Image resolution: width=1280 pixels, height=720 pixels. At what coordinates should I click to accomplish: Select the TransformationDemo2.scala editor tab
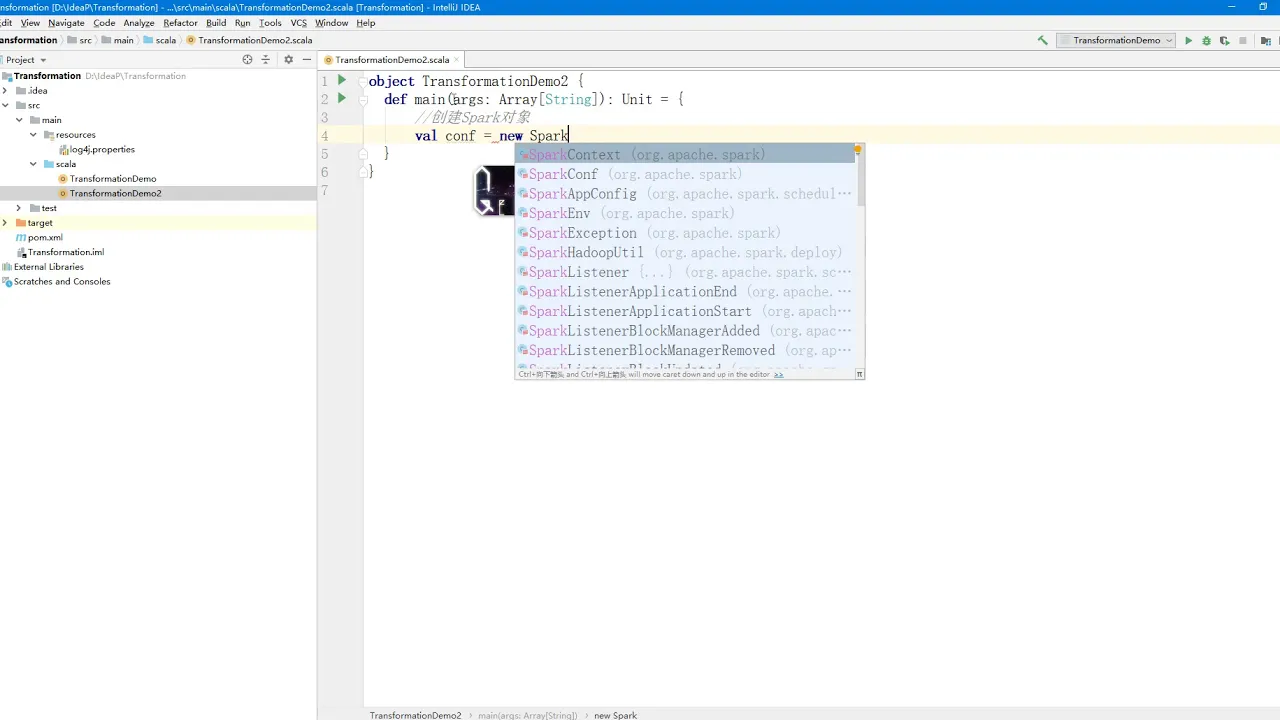(x=392, y=60)
